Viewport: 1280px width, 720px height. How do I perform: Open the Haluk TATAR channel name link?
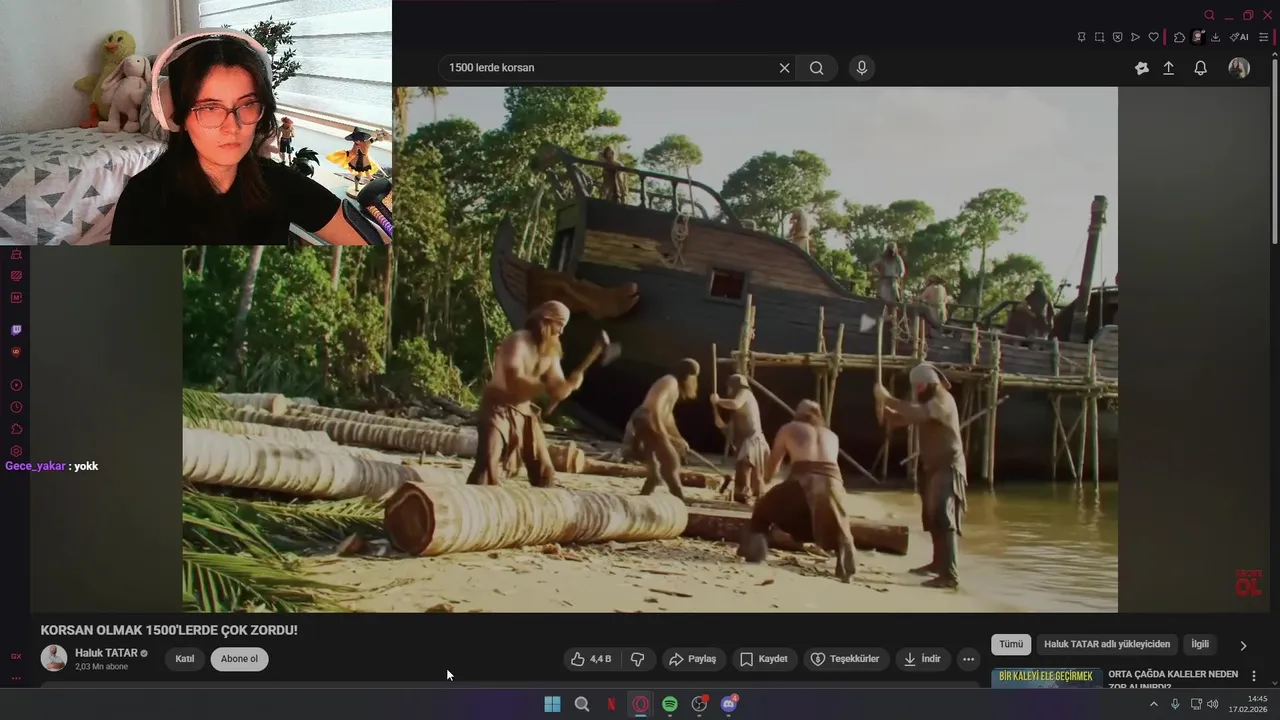click(x=106, y=653)
